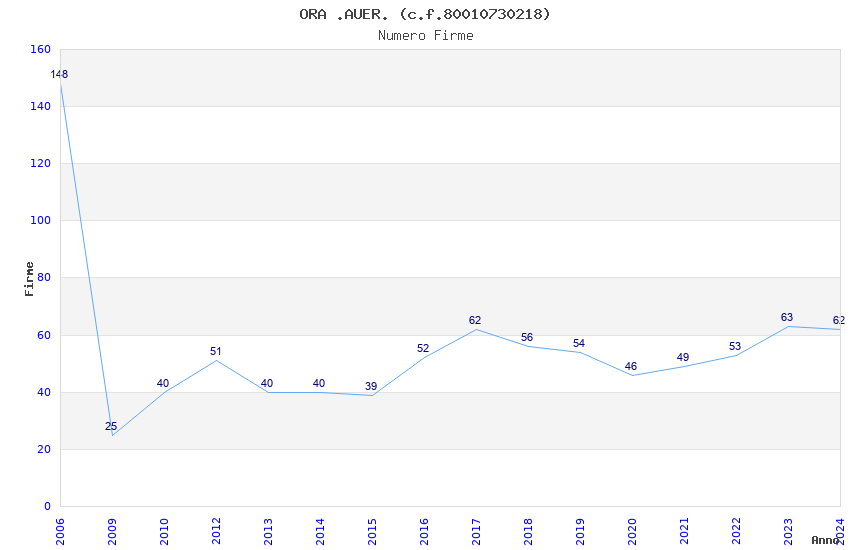Image resolution: width=850 pixels, height=550 pixels.
Task: Click the 62 data label above 2017
Action: (475, 320)
